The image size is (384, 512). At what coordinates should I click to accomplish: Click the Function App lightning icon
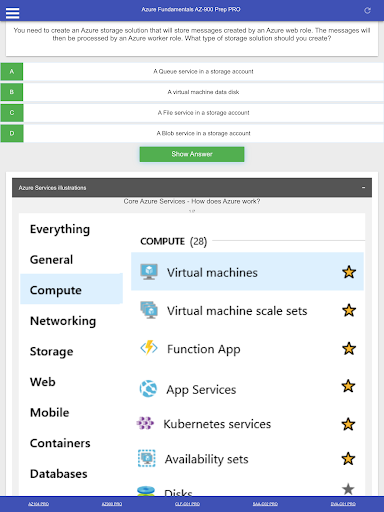pos(149,348)
